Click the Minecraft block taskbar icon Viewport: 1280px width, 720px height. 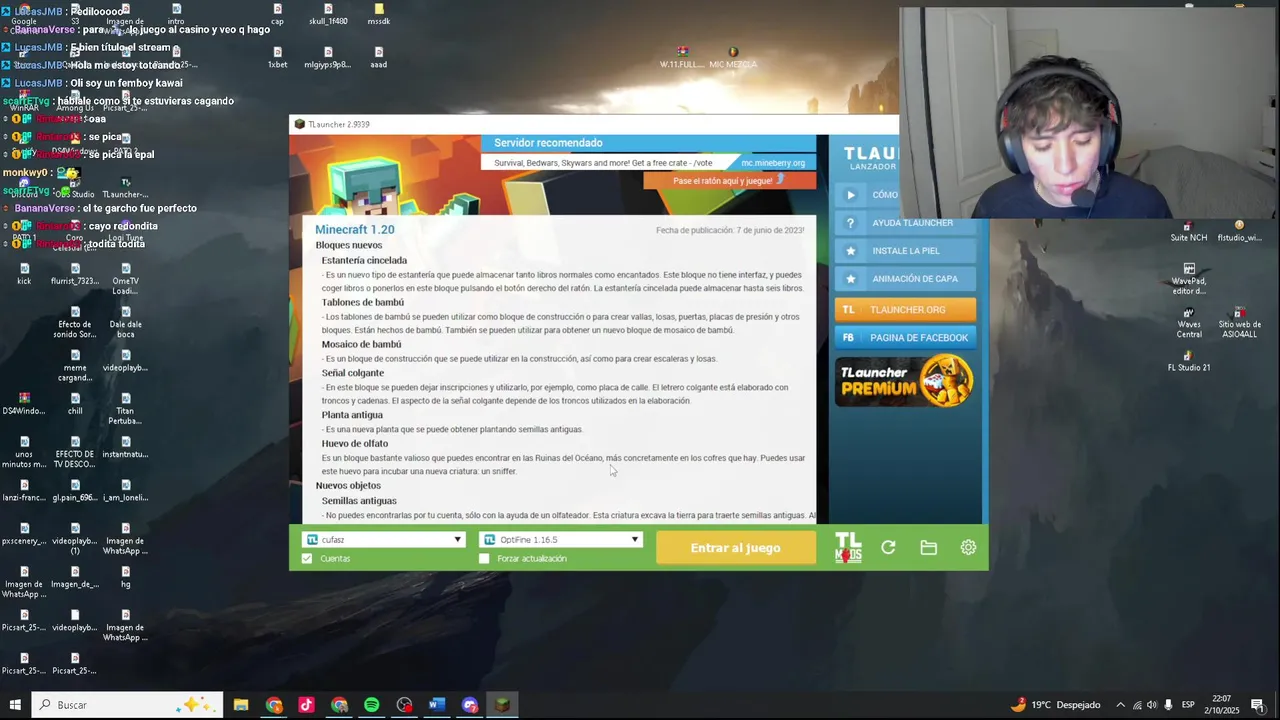(x=502, y=705)
